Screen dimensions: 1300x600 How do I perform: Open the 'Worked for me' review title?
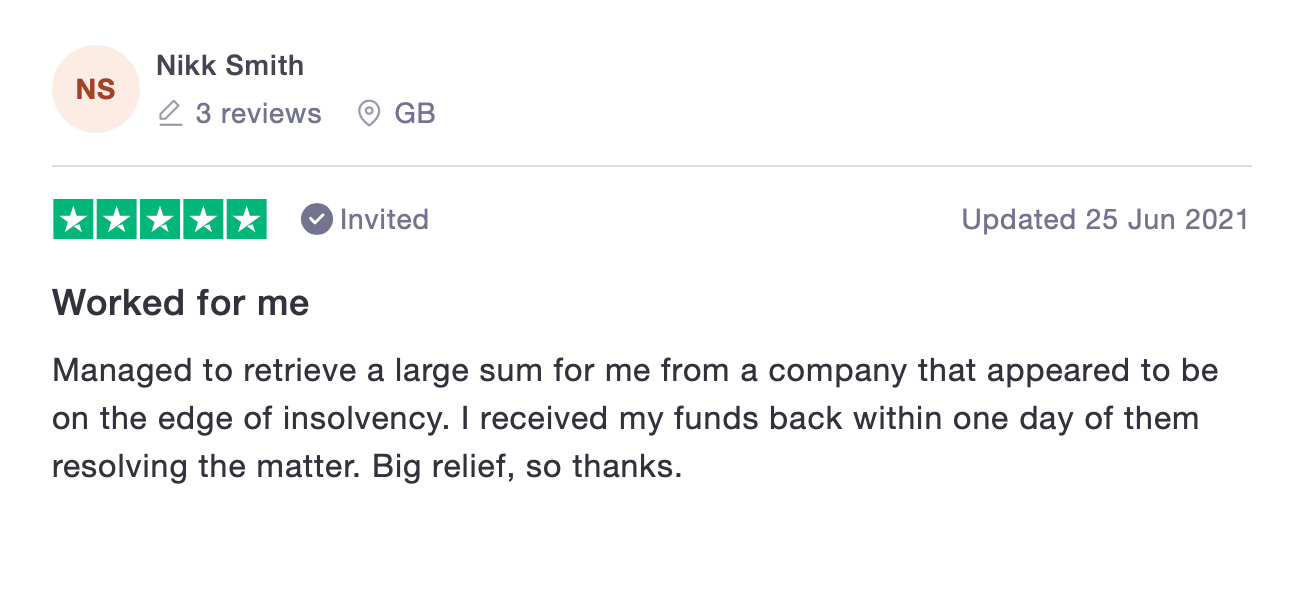(181, 302)
